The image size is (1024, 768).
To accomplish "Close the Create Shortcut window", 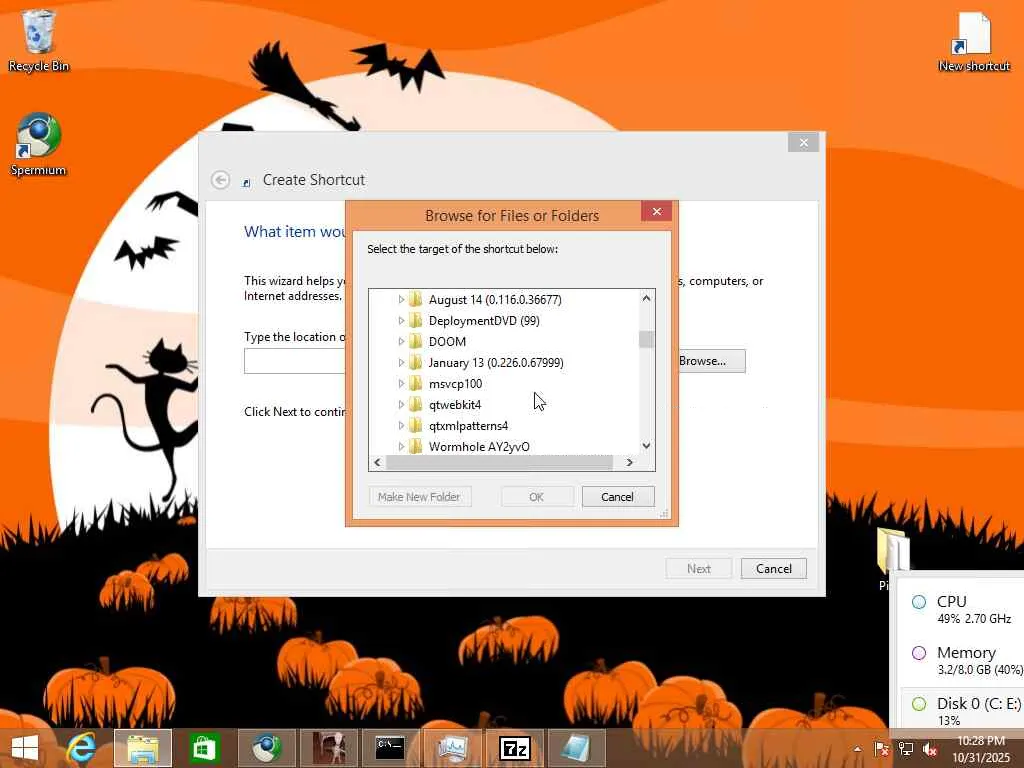I will pyautogui.click(x=803, y=142).
